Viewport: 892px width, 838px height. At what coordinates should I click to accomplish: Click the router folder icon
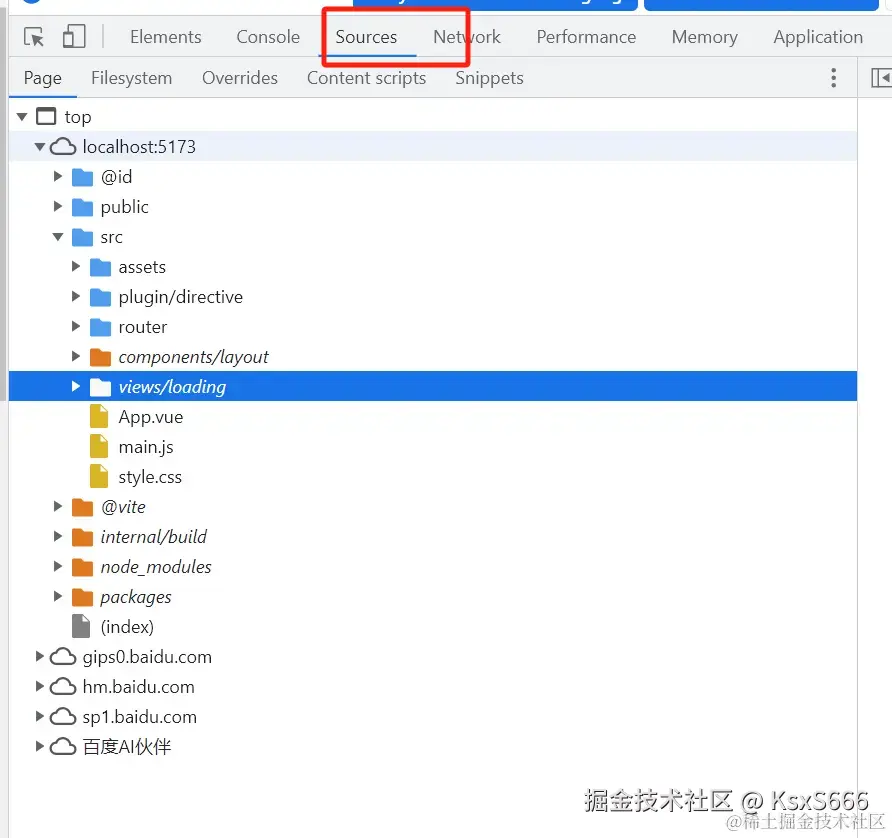[x=101, y=328]
